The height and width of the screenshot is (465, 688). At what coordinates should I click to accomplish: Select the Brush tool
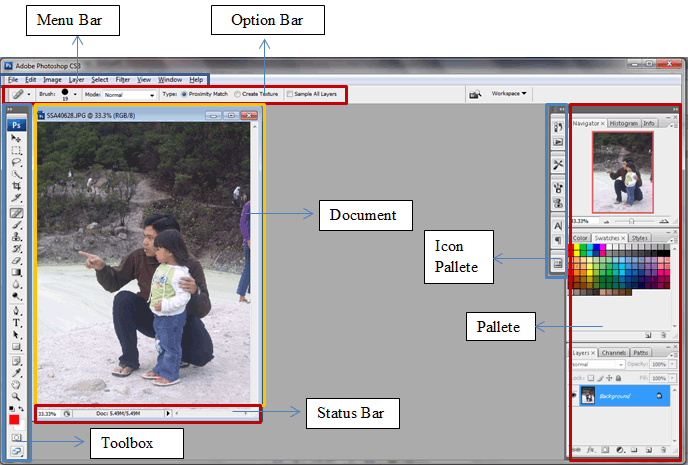[16, 225]
